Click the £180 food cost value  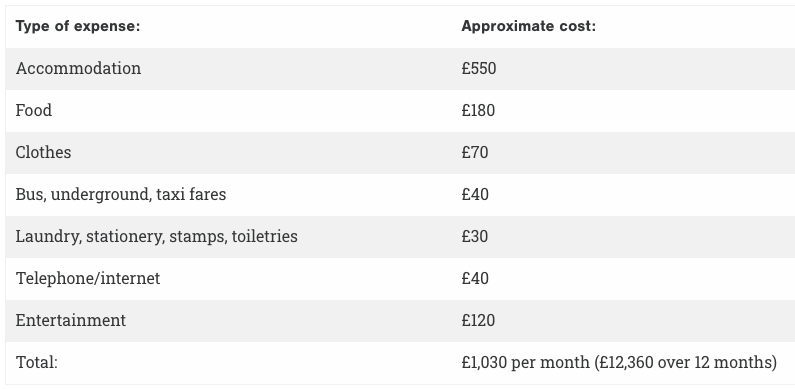(478, 111)
